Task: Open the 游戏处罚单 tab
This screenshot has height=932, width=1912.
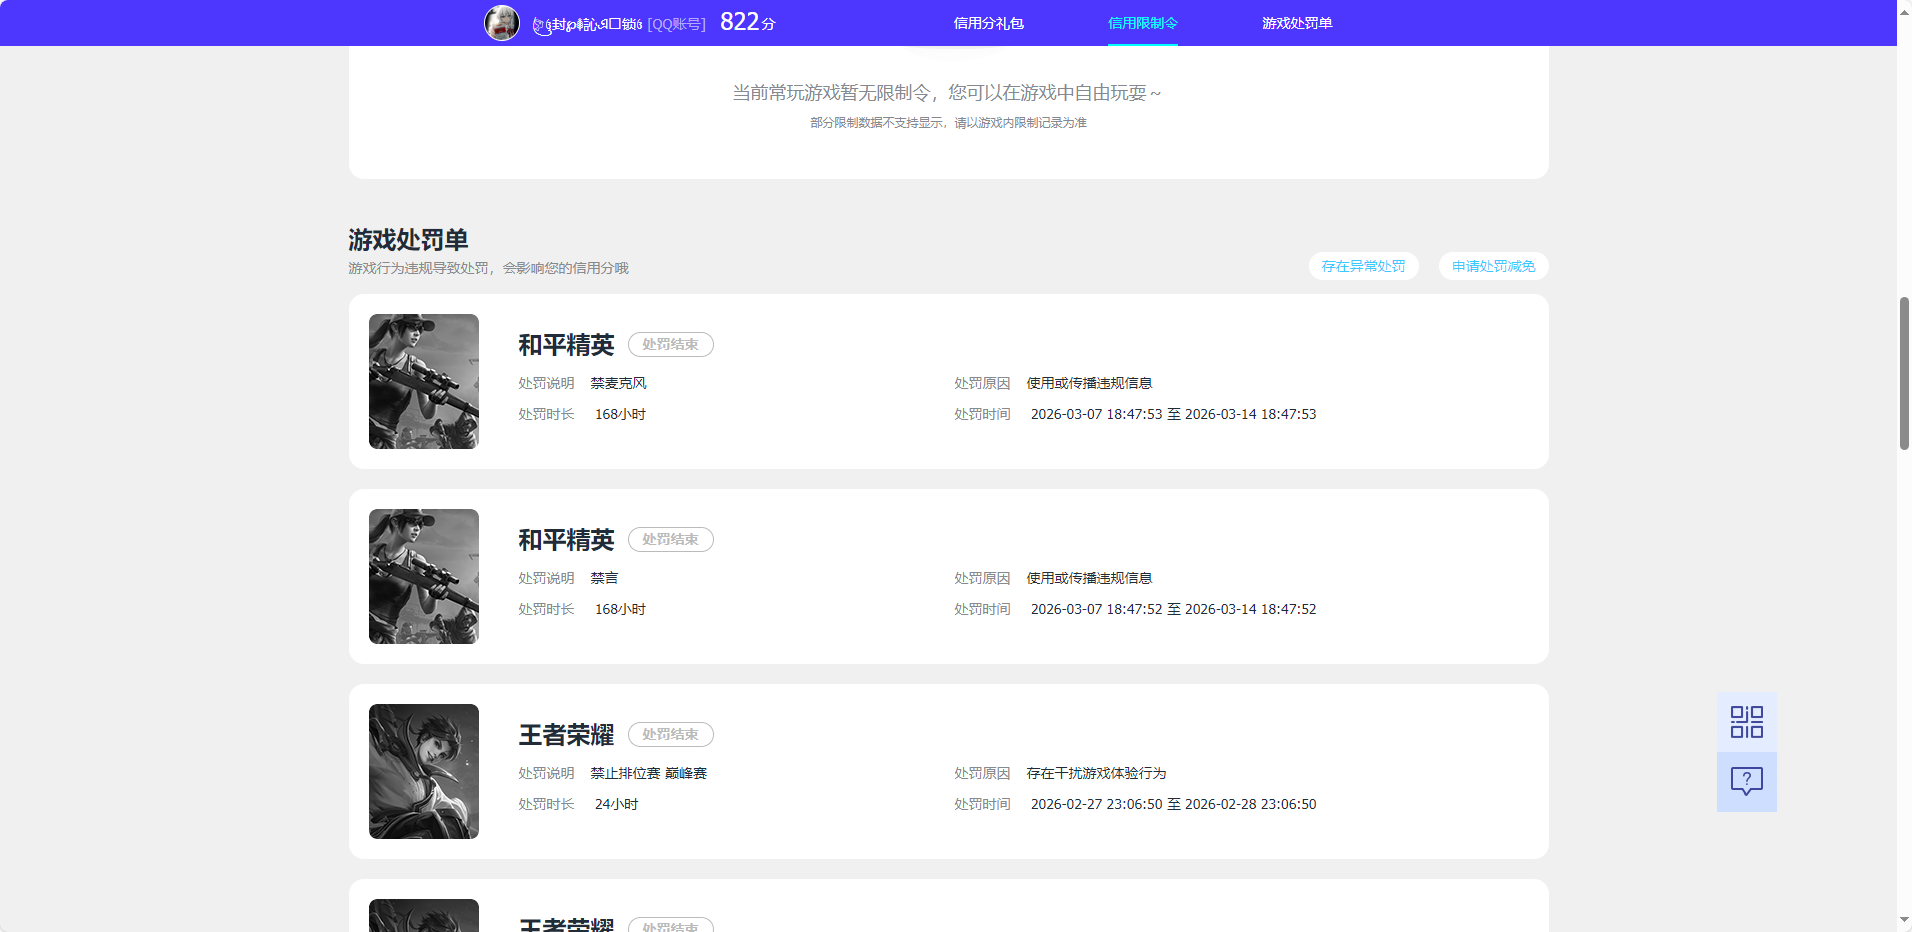Action: pyautogui.click(x=1296, y=23)
